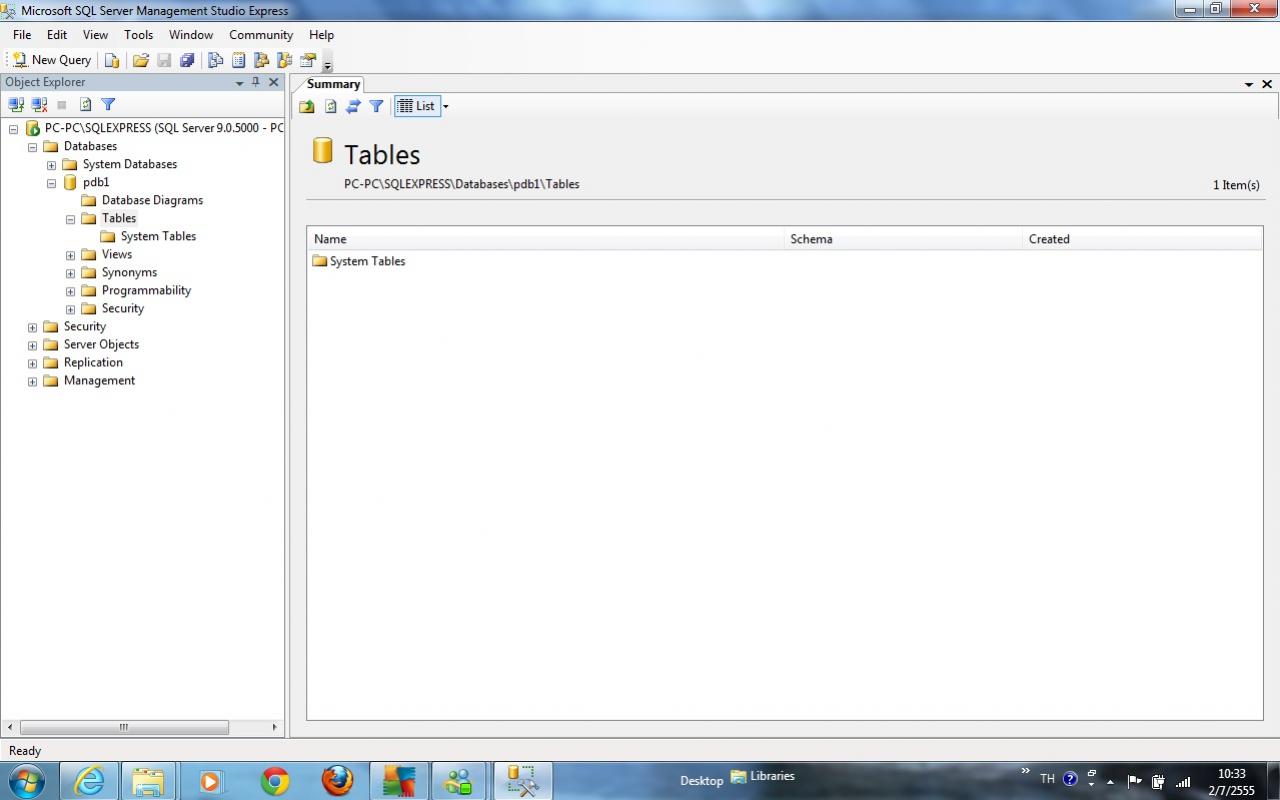Open the Properties Window toolbar icon
The image size is (1280, 800).
pos(308,60)
